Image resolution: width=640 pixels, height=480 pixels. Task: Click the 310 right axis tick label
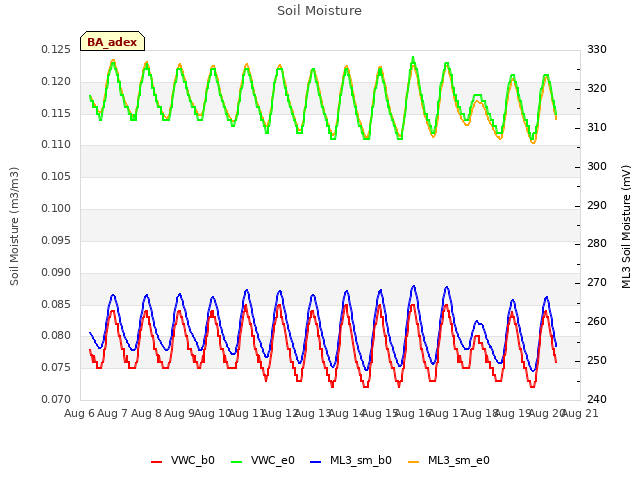pyautogui.click(x=597, y=127)
